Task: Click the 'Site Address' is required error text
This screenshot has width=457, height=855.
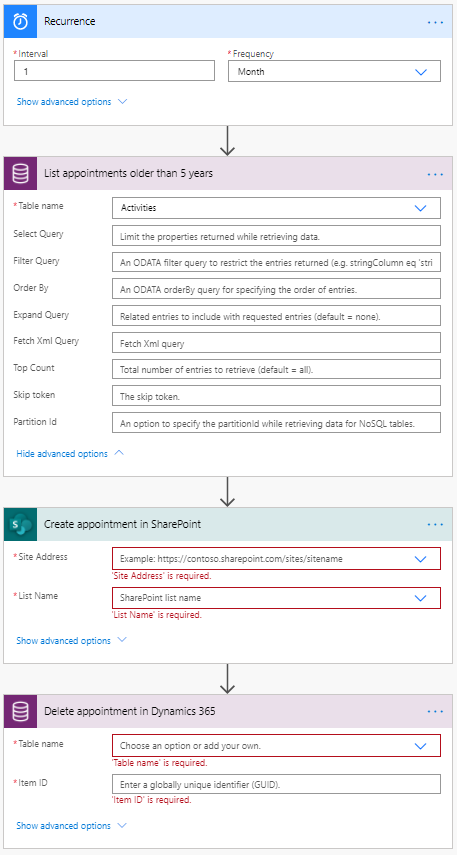Action: (x=161, y=576)
